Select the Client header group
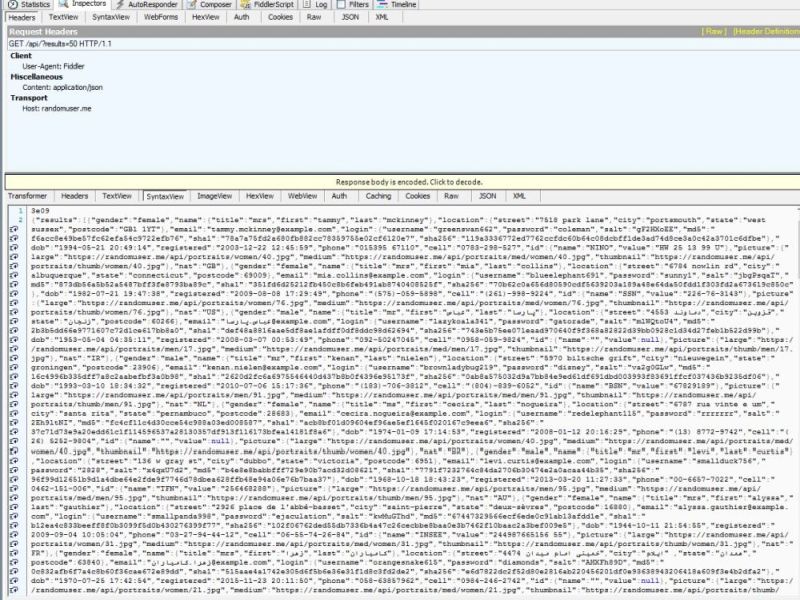The width and height of the screenshot is (800, 600). (x=21, y=56)
